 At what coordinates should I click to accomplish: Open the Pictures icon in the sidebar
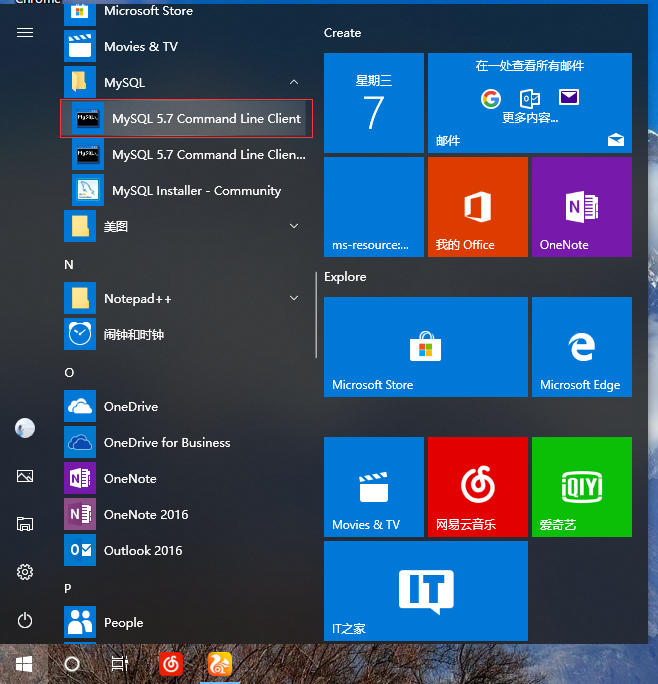coord(25,476)
